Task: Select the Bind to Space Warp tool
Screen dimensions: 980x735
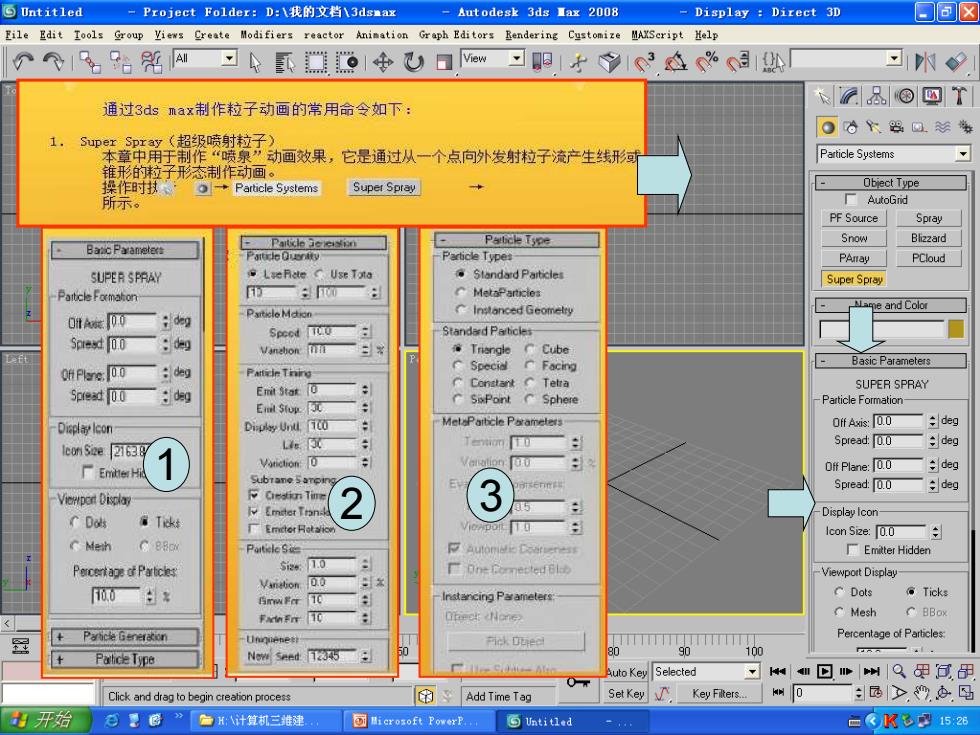Action: [x=151, y=62]
